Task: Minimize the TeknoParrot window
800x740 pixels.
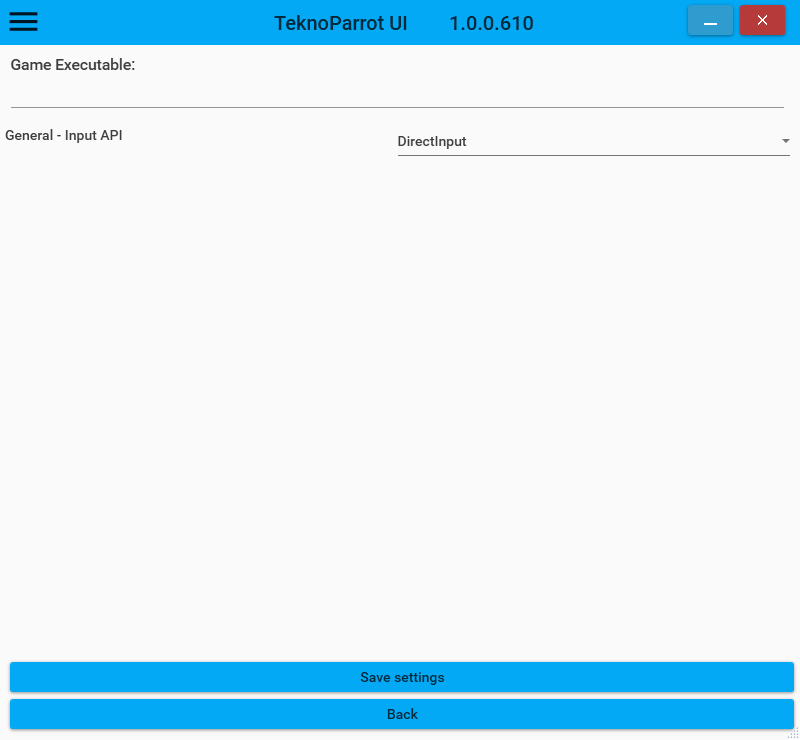Action: click(x=710, y=20)
